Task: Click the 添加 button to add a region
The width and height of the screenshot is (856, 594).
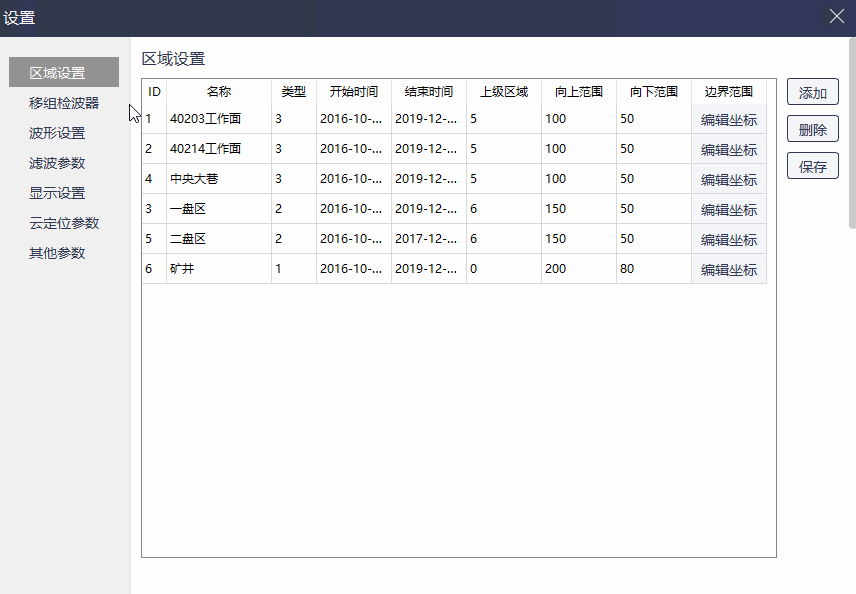Action: tap(812, 91)
